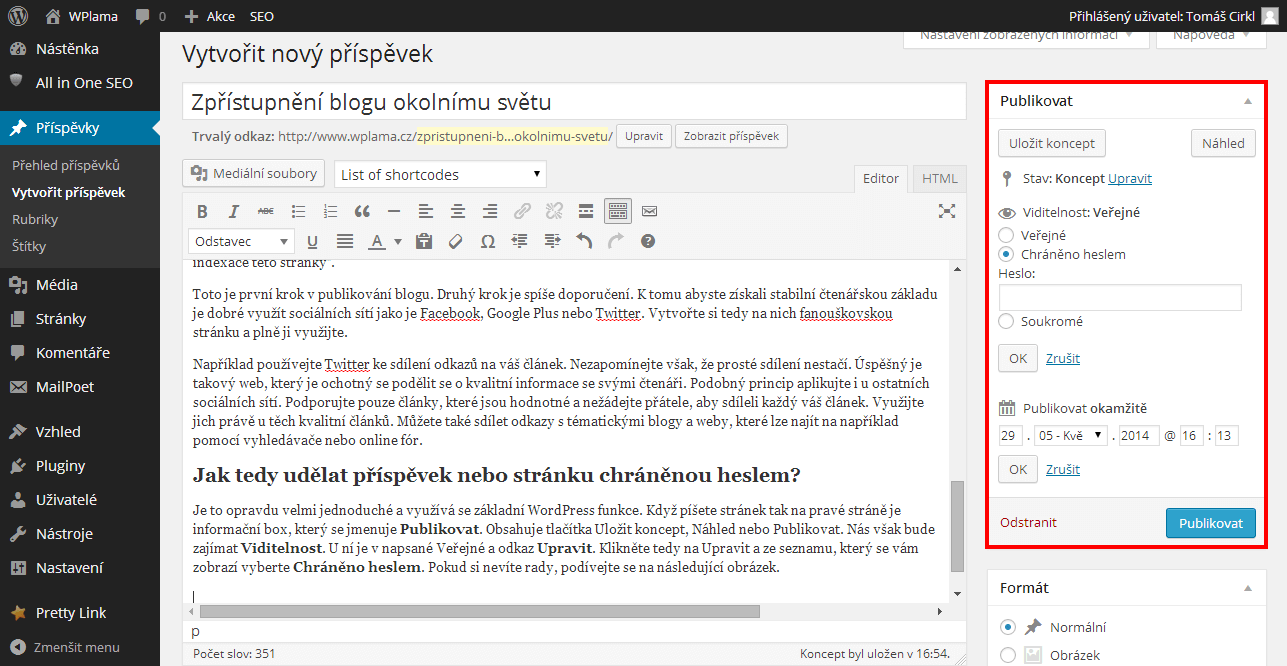
Task: Apply text color with the A icon
Action: (x=377, y=241)
